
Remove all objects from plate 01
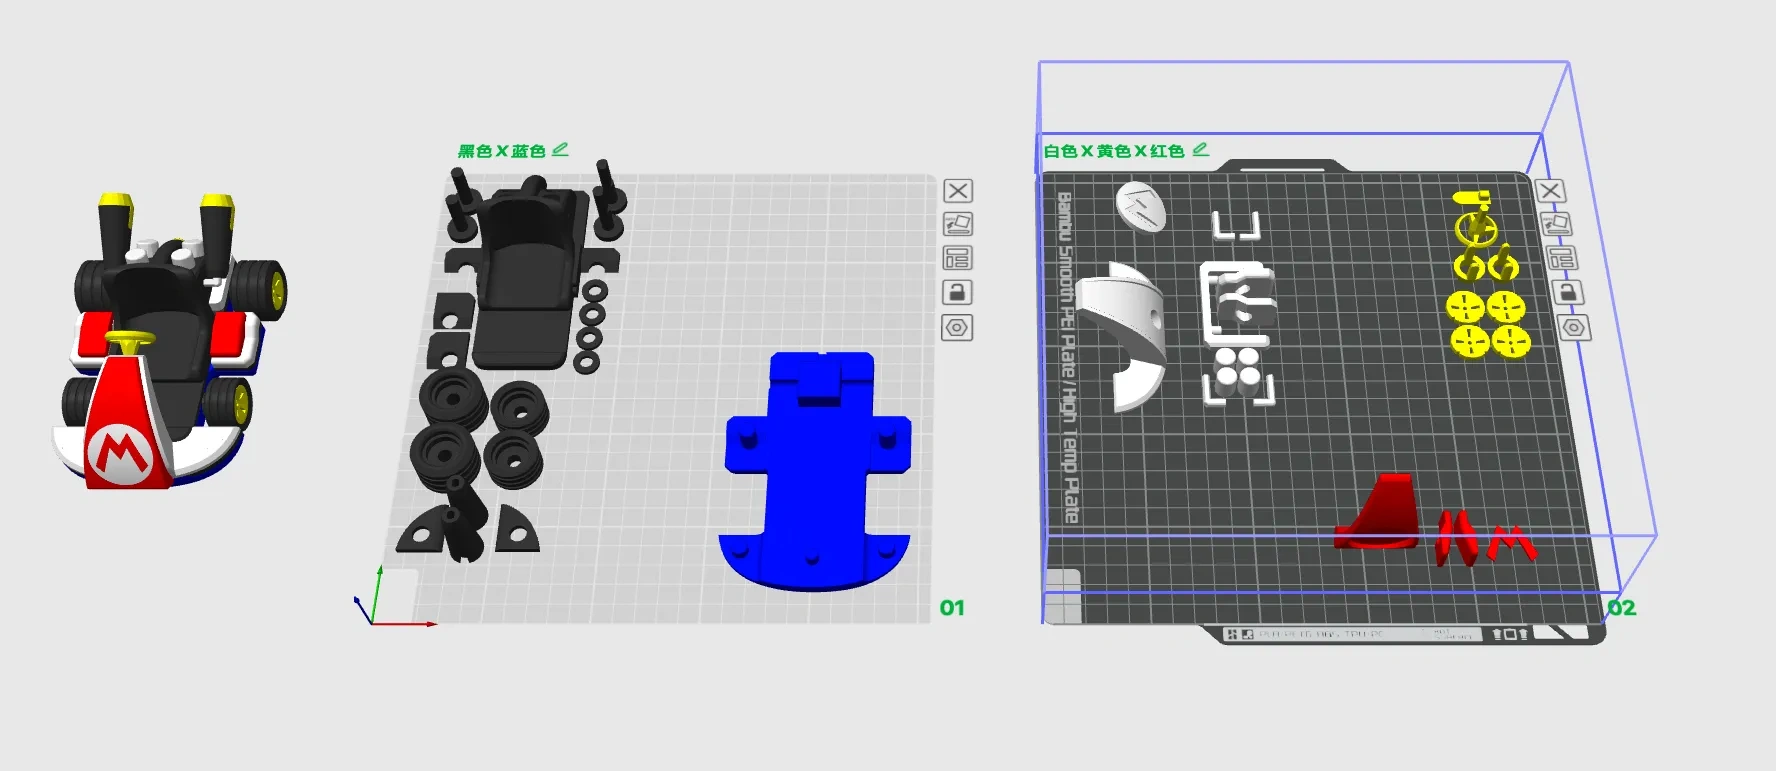[958, 191]
